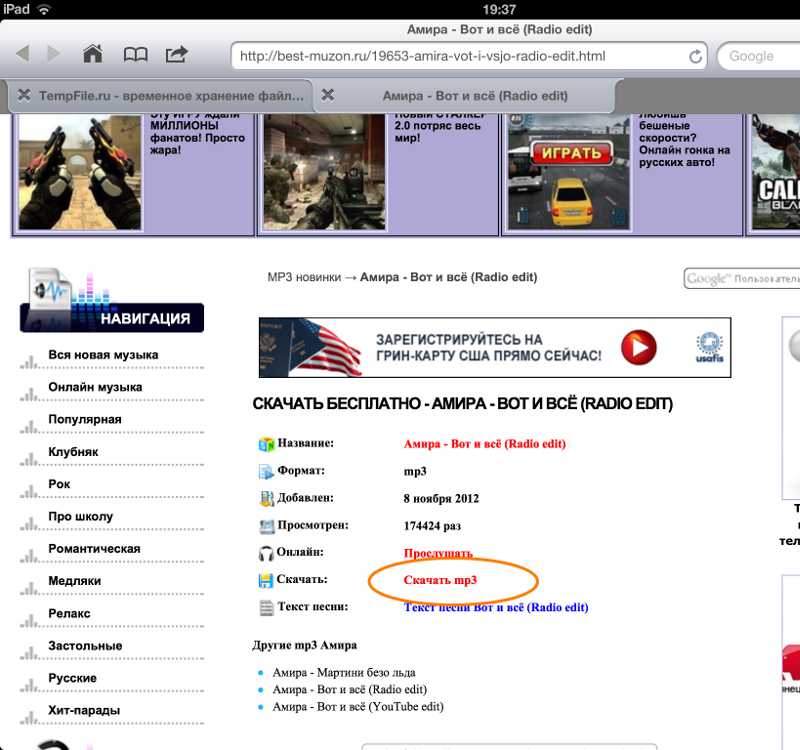
Task: Click the Скачать mp3 download link
Action: point(440,581)
